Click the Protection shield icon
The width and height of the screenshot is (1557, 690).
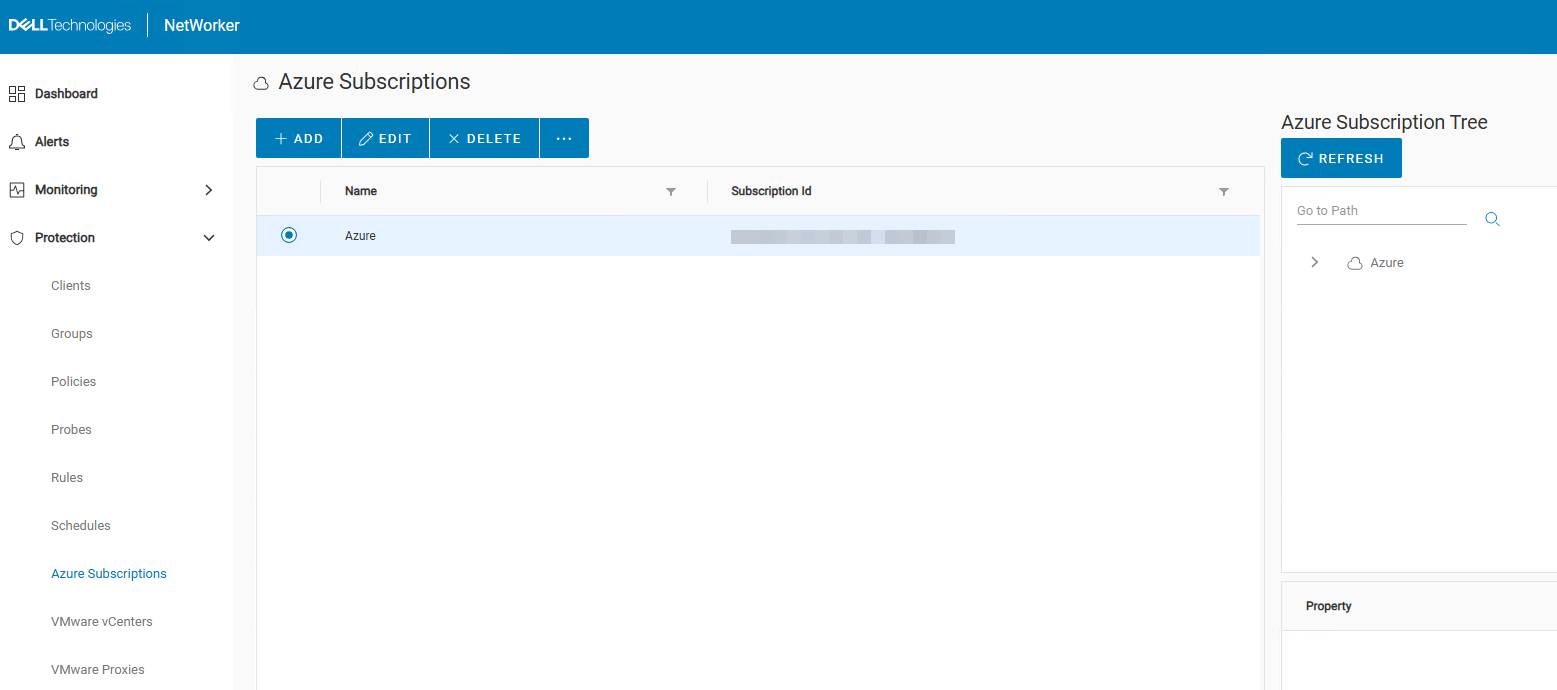tap(16, 238)
